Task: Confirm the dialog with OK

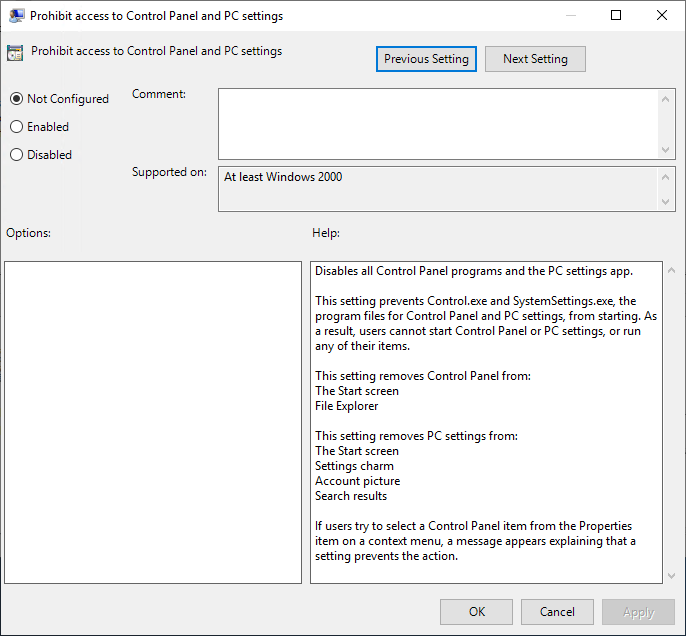Action: pyautogui.click(x=477, y=612)
